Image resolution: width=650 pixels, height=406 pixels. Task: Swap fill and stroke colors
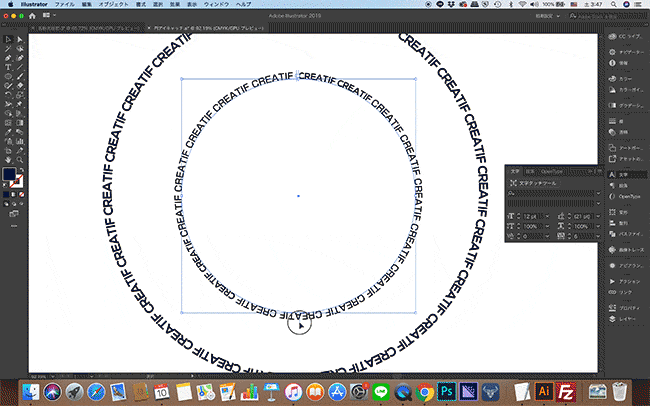coord(22,170)
